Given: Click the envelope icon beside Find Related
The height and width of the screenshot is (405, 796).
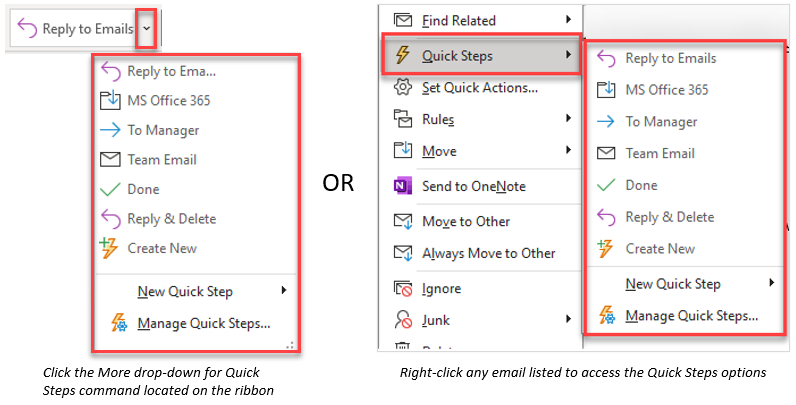Looking at the screenshot, I should (403, 20).
